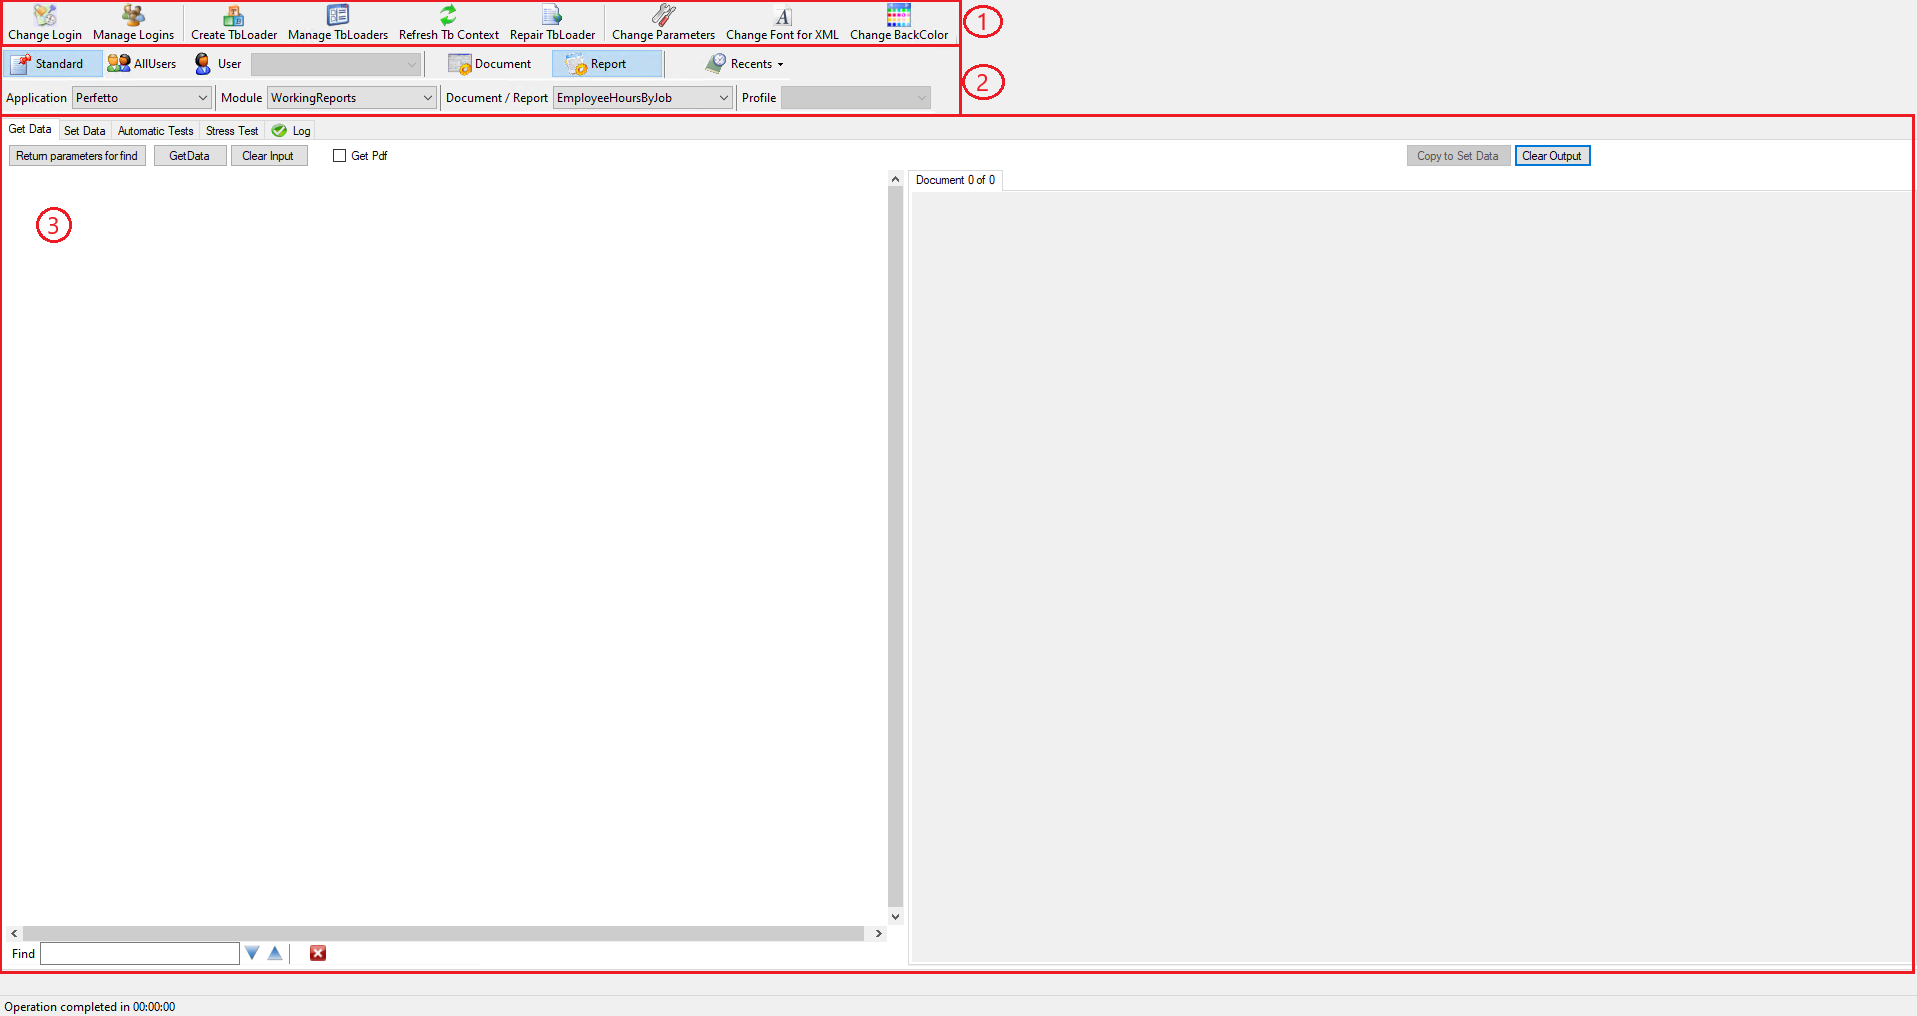
Task: Click horizontal scrollbar left arrow
Action: coord(14,933)
